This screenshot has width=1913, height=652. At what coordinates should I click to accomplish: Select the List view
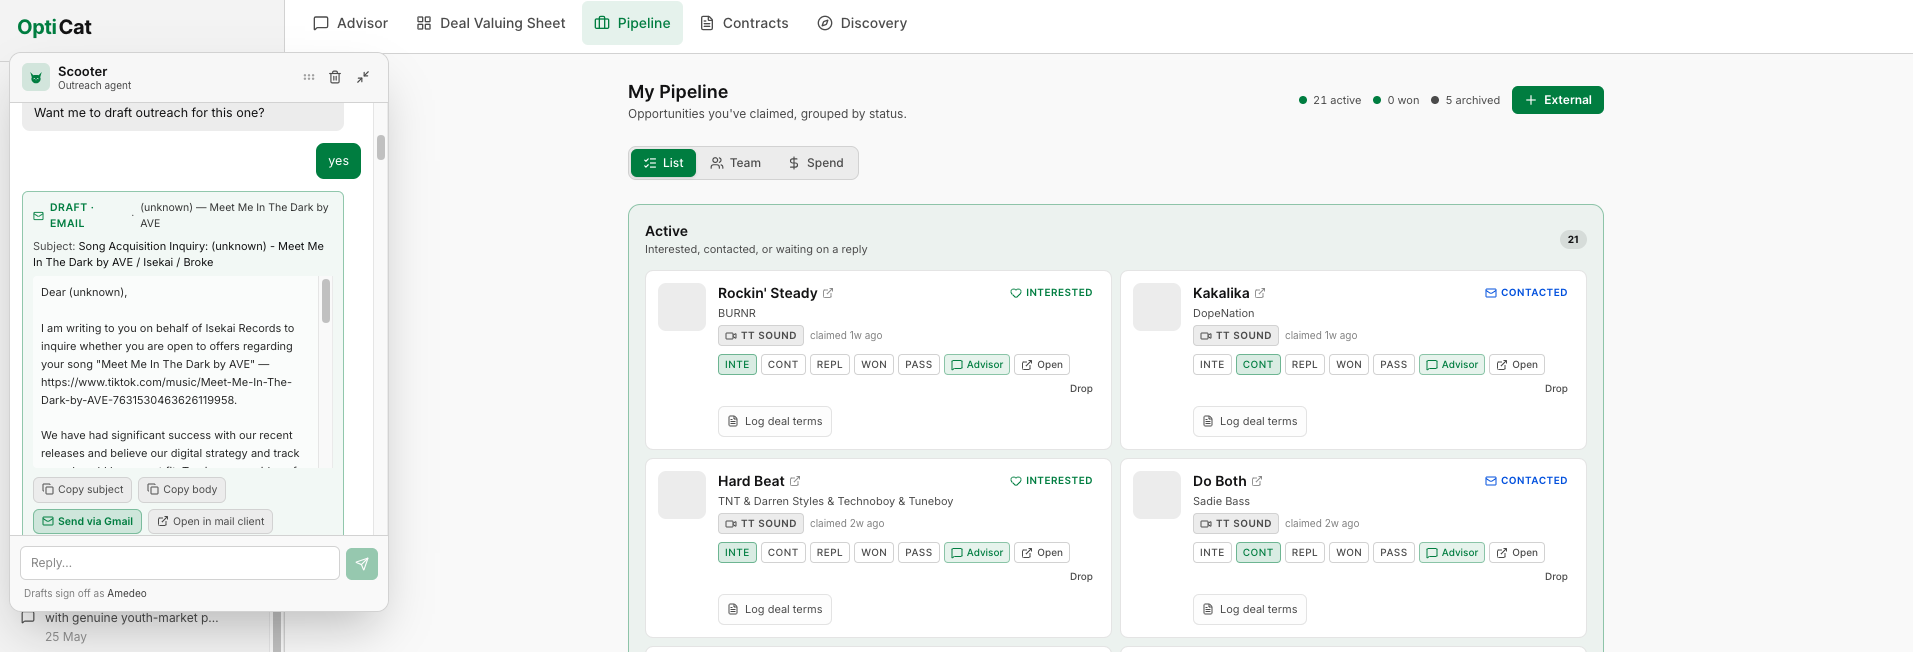(x=663, y=163)
